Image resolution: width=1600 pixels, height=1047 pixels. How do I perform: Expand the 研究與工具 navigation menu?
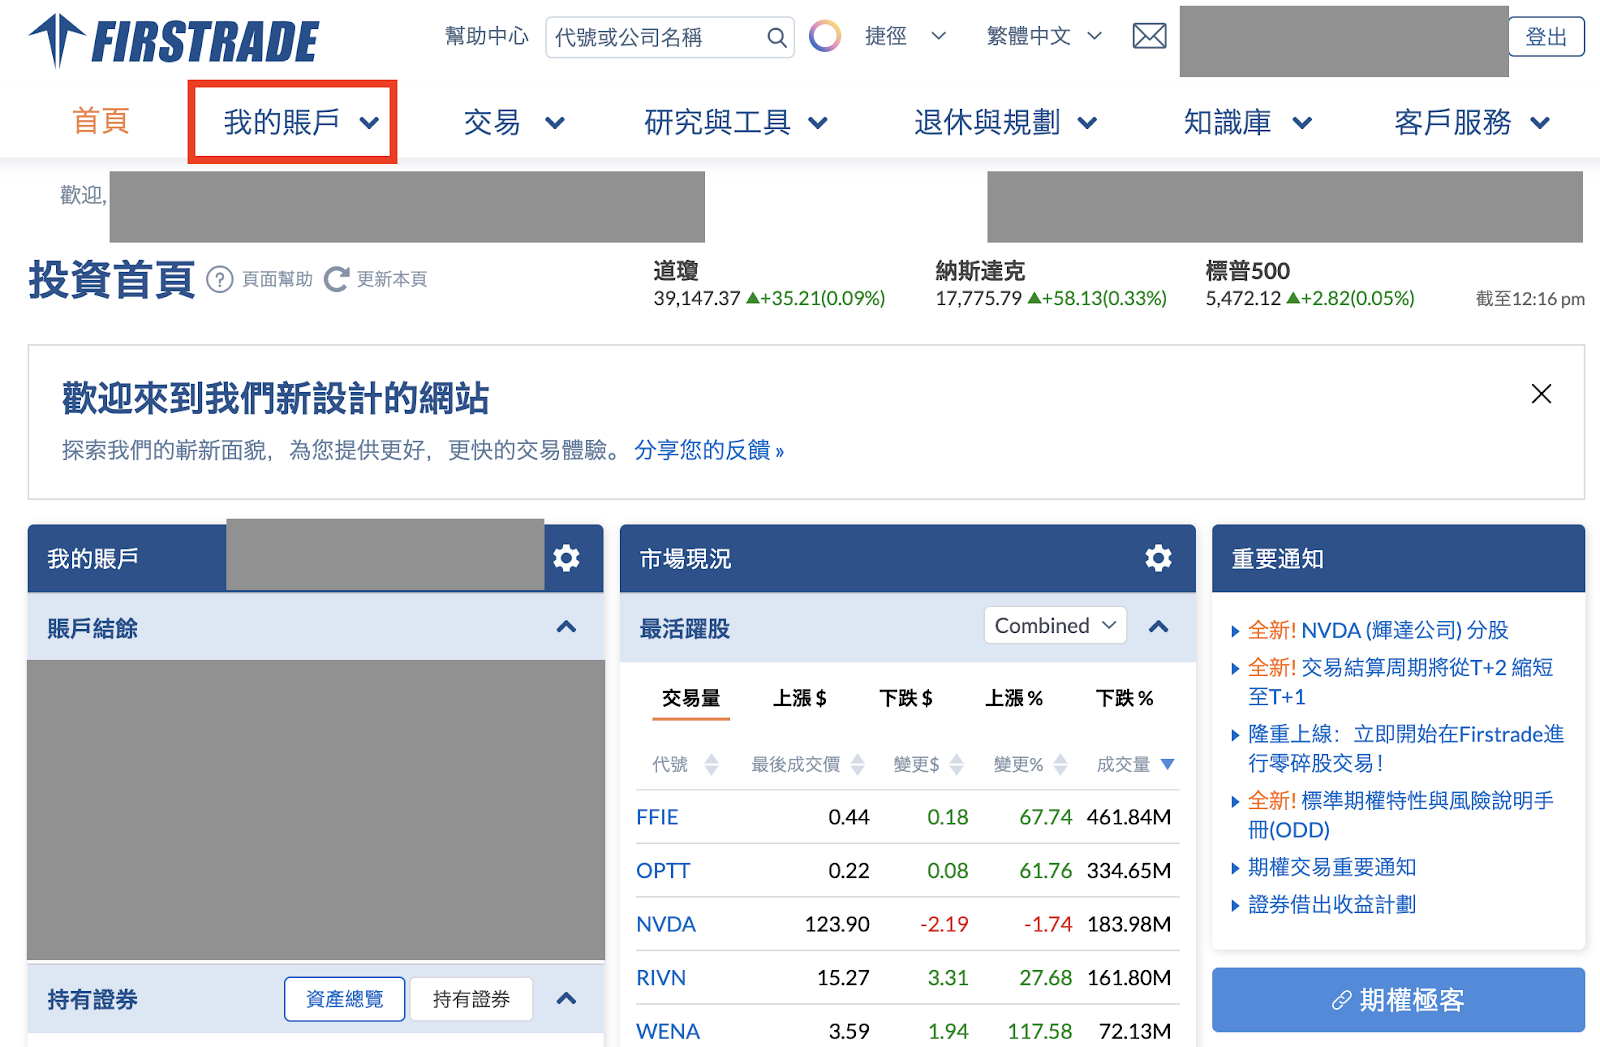pos(736,122)
